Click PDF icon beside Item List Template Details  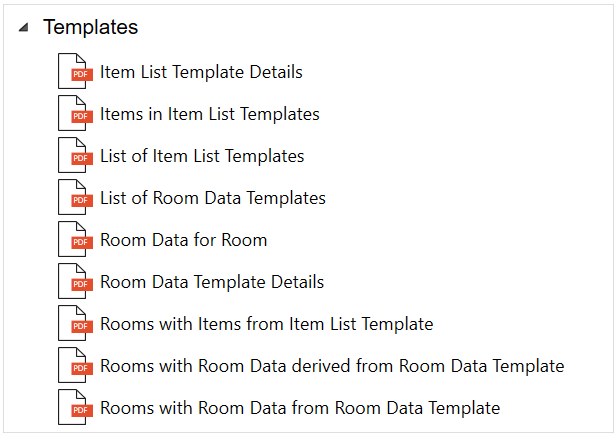point(74,73)
